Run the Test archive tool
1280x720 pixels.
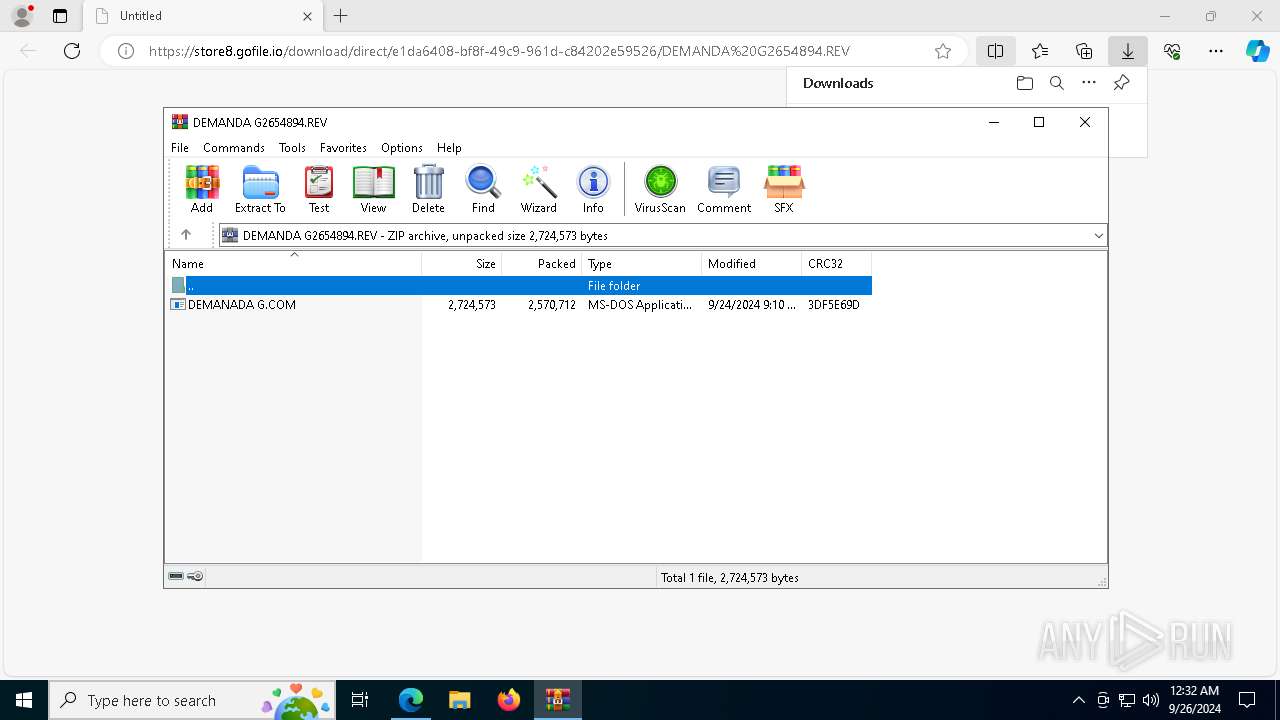[x=319, y=189]
